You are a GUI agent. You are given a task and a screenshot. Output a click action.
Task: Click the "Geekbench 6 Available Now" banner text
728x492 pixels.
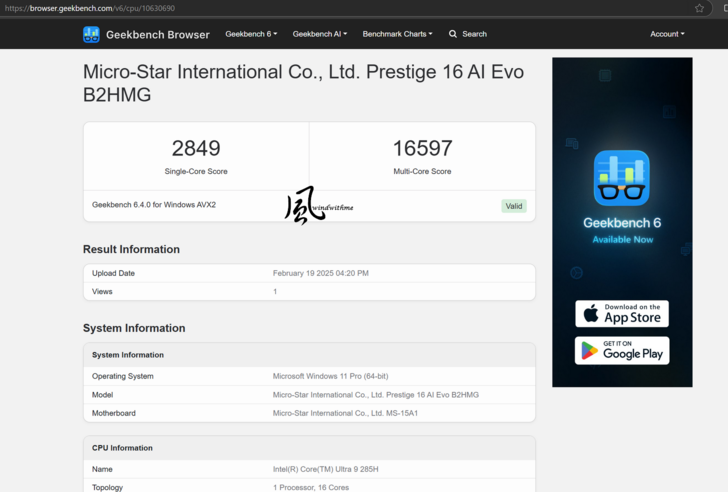click(622, 230)
